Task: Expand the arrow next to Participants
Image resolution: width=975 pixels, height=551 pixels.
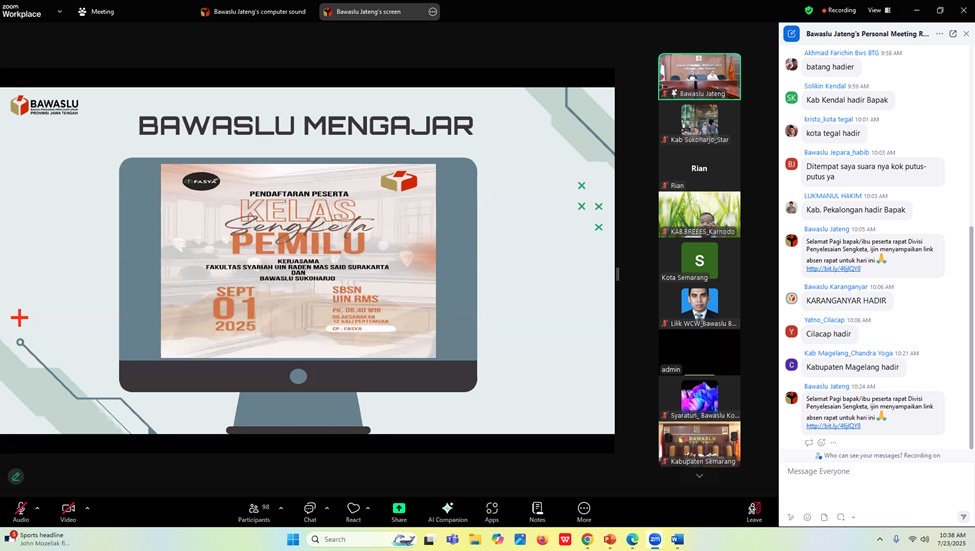Action: click(x=281, y=508)
